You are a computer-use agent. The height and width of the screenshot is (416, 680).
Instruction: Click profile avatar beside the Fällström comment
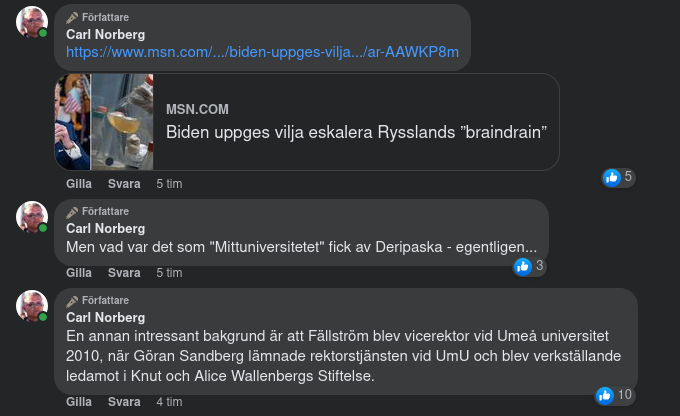pos(31,305)
